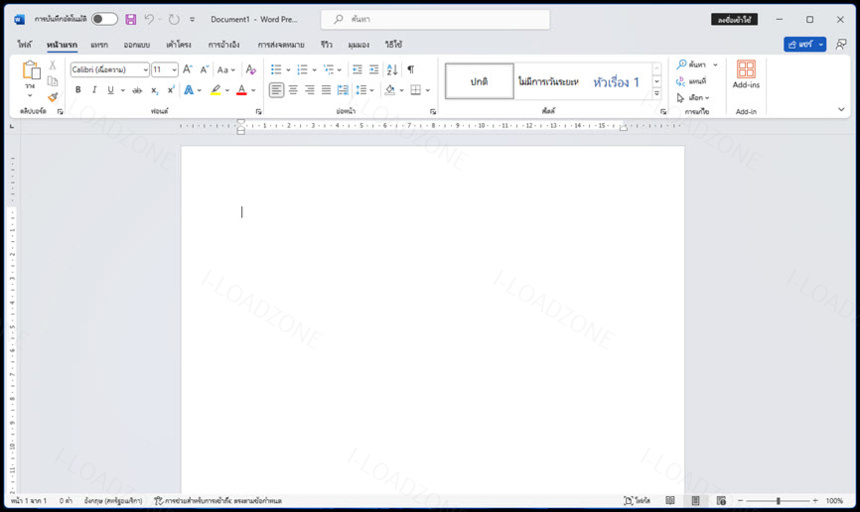
Task: Open Text Effects blue A icon
Action: (189, 90)
